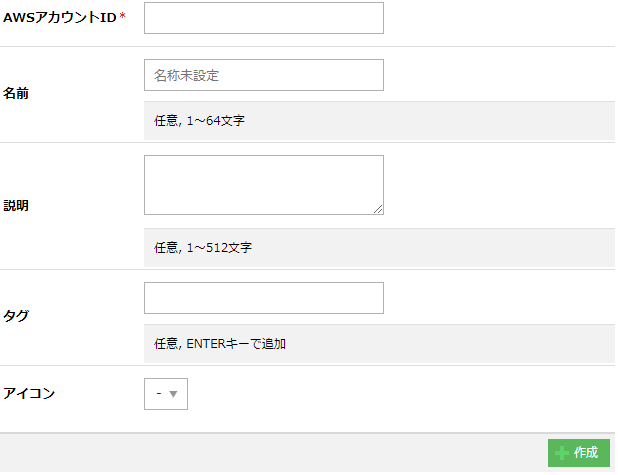Screen dimensions: 618x475
Task: Click the hint text 任意, 1〜64文字
Action: point(199,121)
